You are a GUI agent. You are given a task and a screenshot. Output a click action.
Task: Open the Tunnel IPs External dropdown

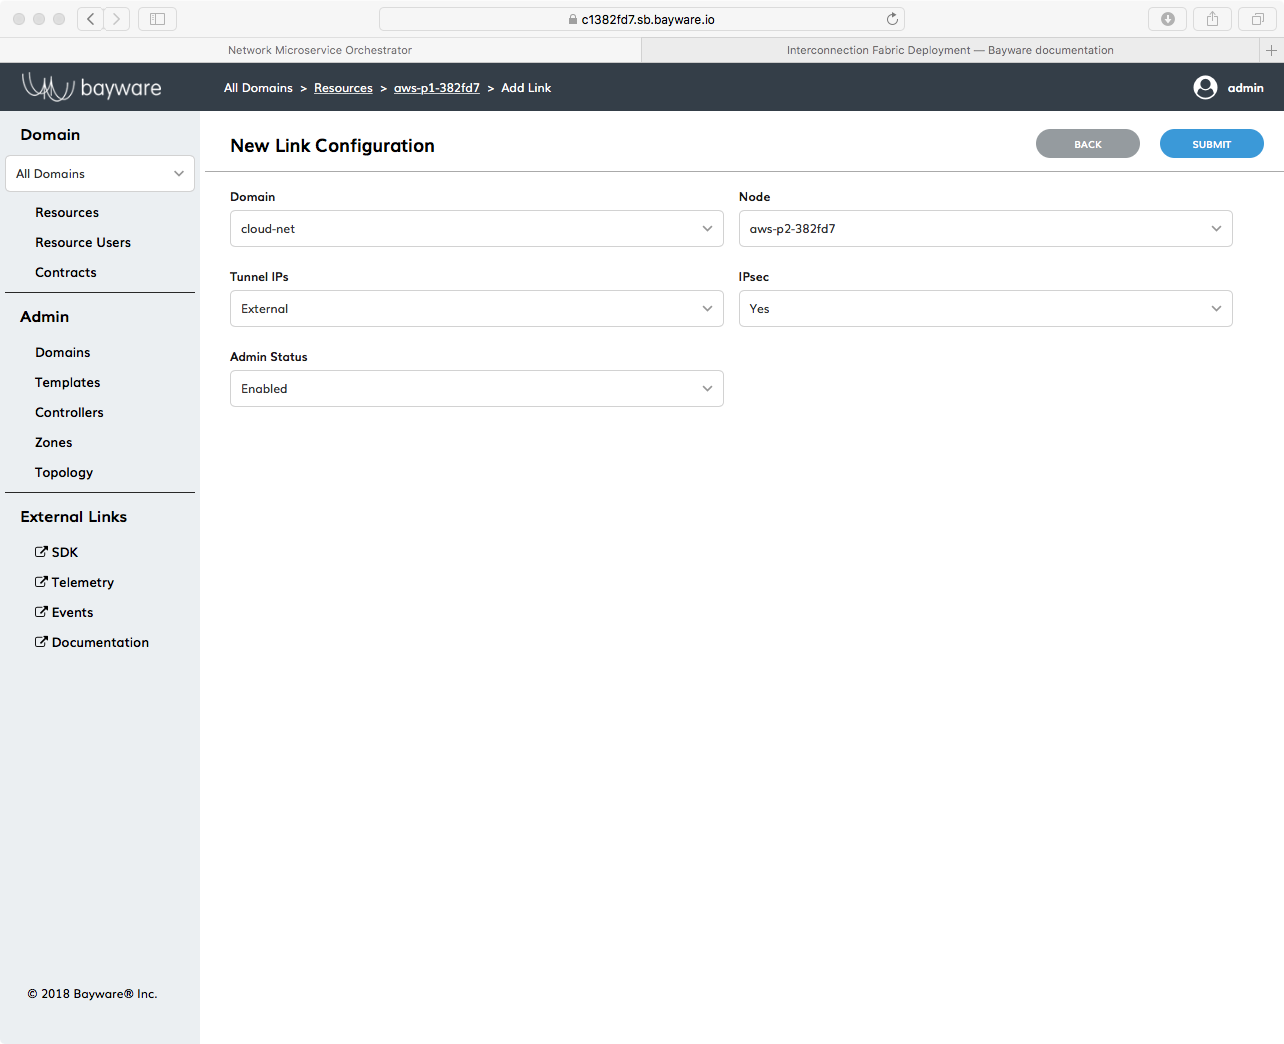pos(477,309)
